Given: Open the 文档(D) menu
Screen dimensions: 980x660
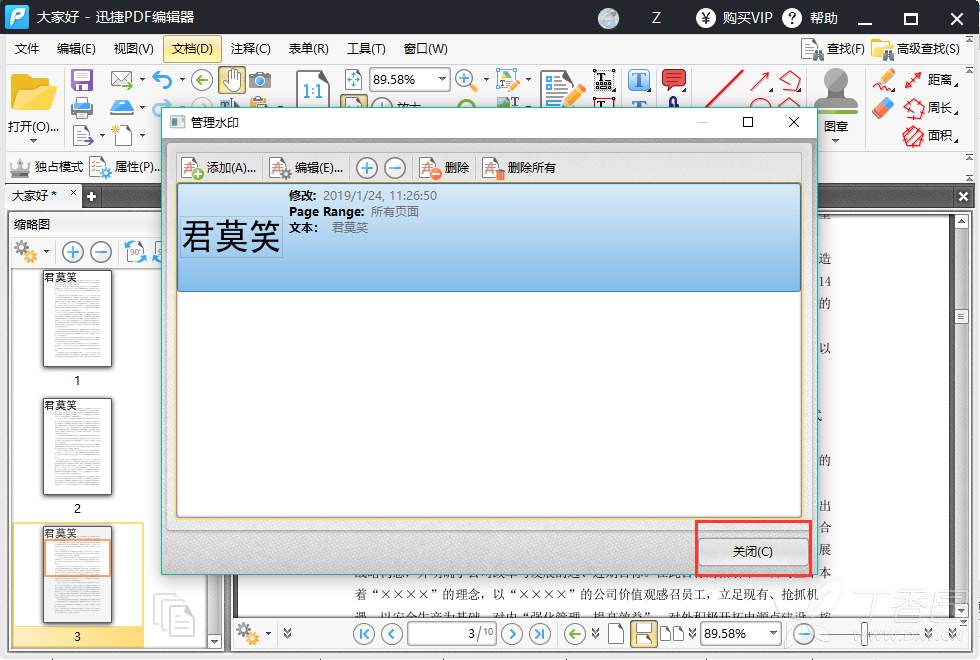Looking at the screenshot, I should point(192,49).
